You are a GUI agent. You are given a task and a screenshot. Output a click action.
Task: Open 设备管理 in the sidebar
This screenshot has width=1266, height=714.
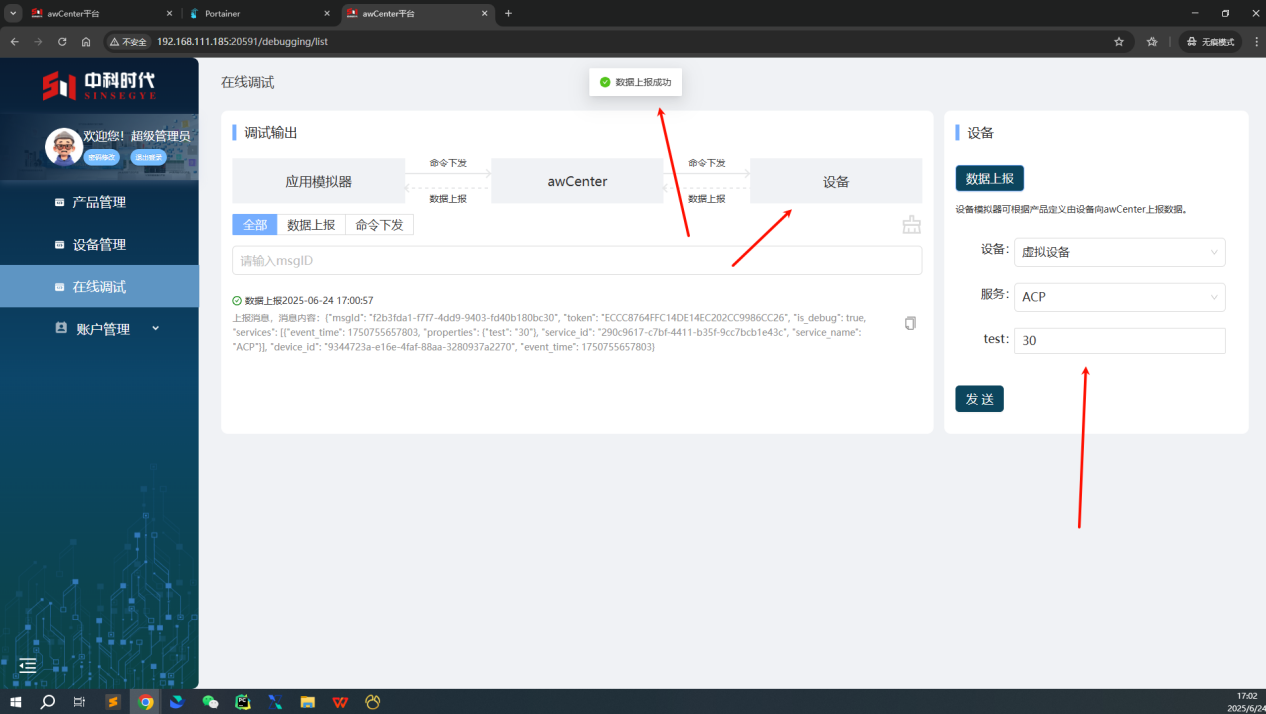point(99,245)
